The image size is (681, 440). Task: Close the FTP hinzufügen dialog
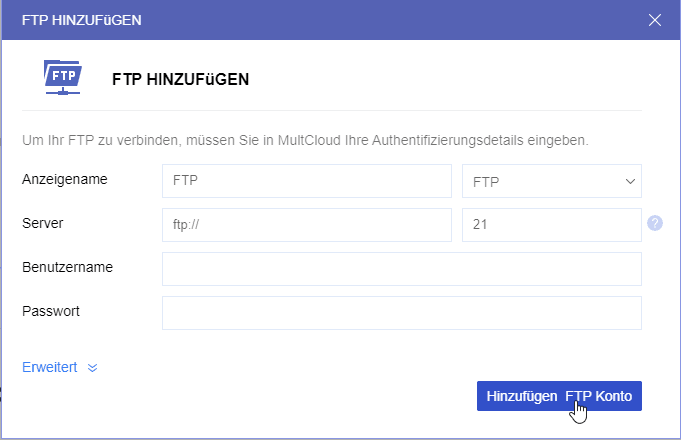pos(655,19)
